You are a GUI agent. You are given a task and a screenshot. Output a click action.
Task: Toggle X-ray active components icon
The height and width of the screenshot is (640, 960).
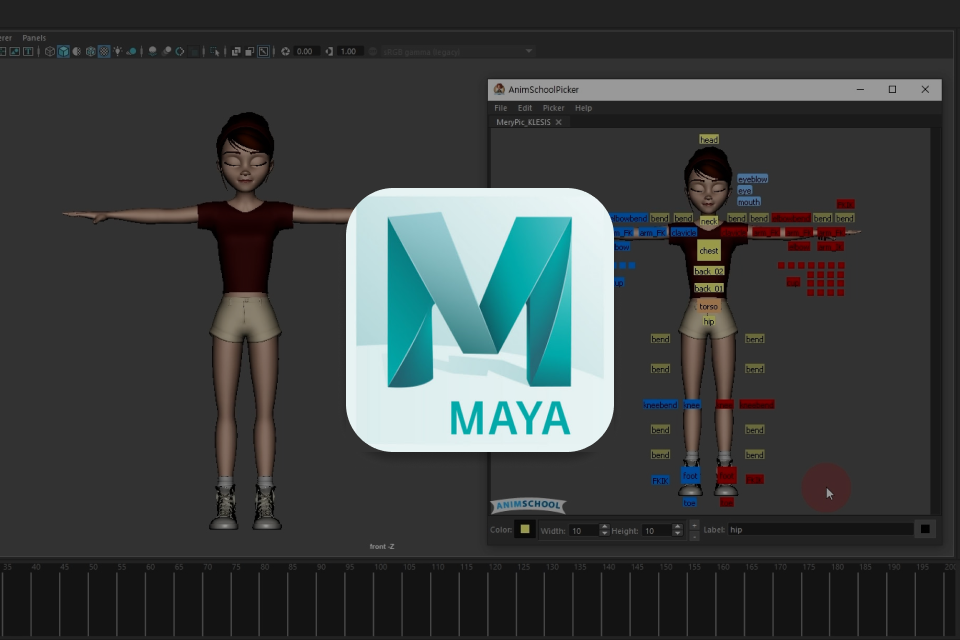250,51
